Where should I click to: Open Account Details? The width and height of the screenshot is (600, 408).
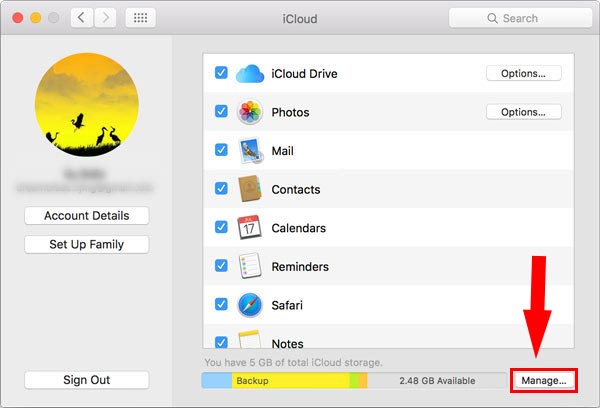click(86, 215)
